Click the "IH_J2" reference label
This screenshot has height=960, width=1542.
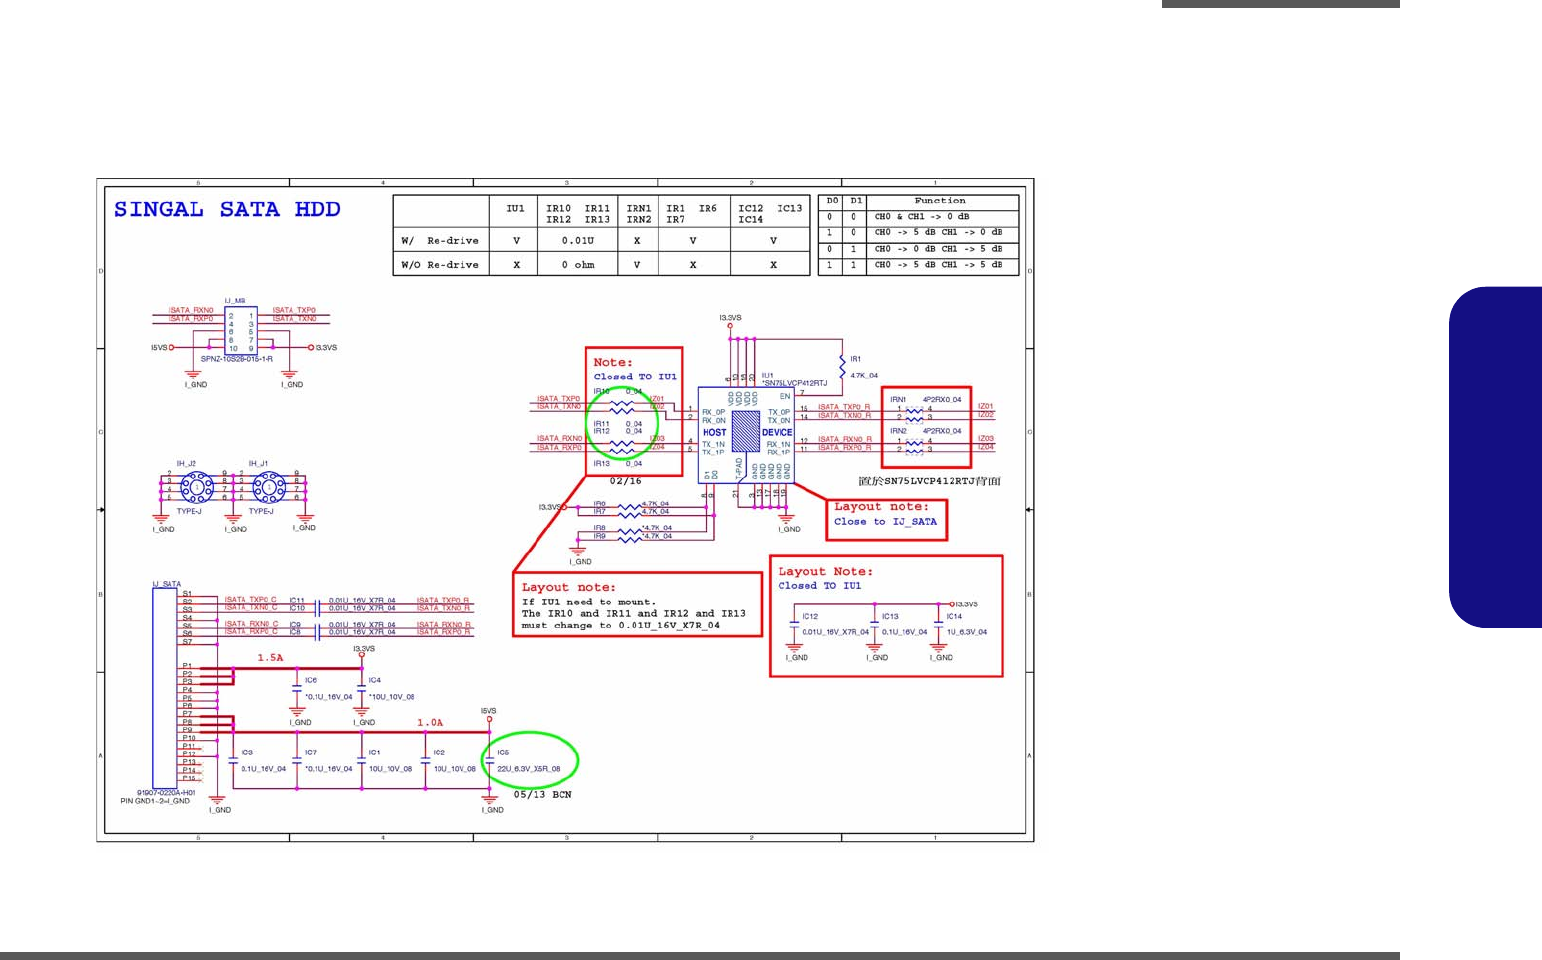tap(186, 464)
